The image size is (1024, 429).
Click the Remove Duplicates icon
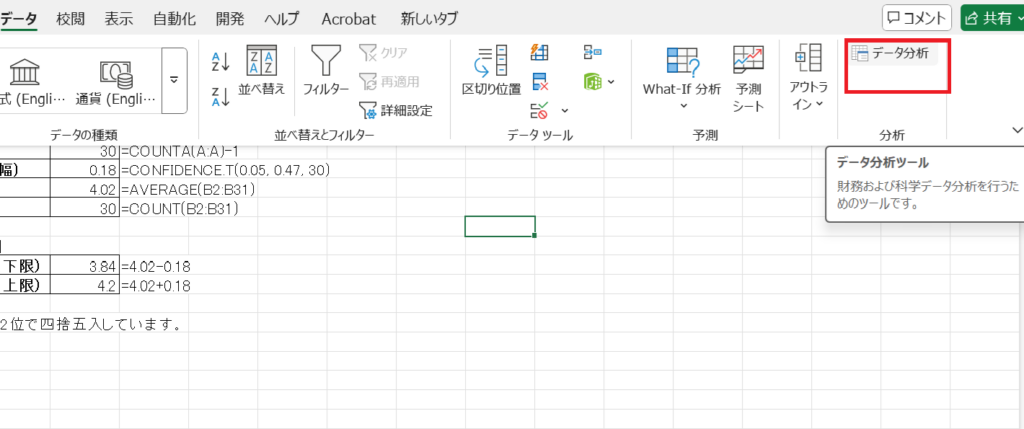coord(540,82)
